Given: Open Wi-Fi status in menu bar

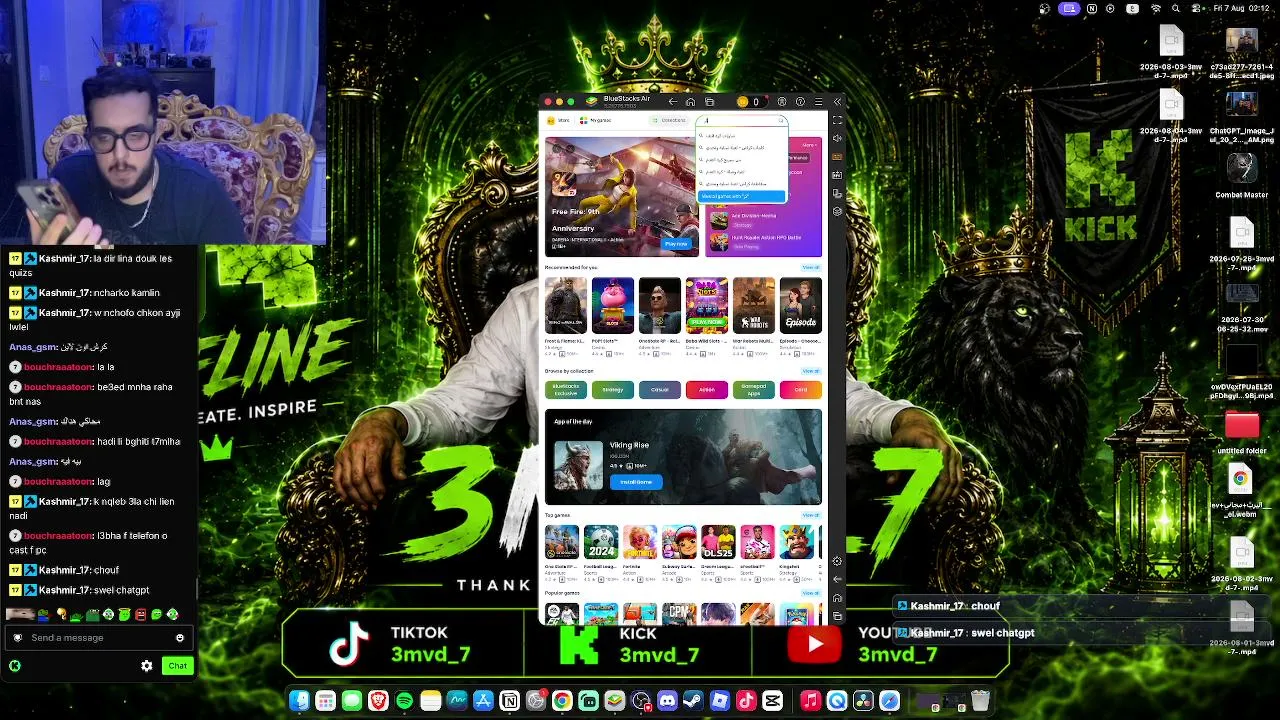Looking at the screenshot, I should point(1156,9).
